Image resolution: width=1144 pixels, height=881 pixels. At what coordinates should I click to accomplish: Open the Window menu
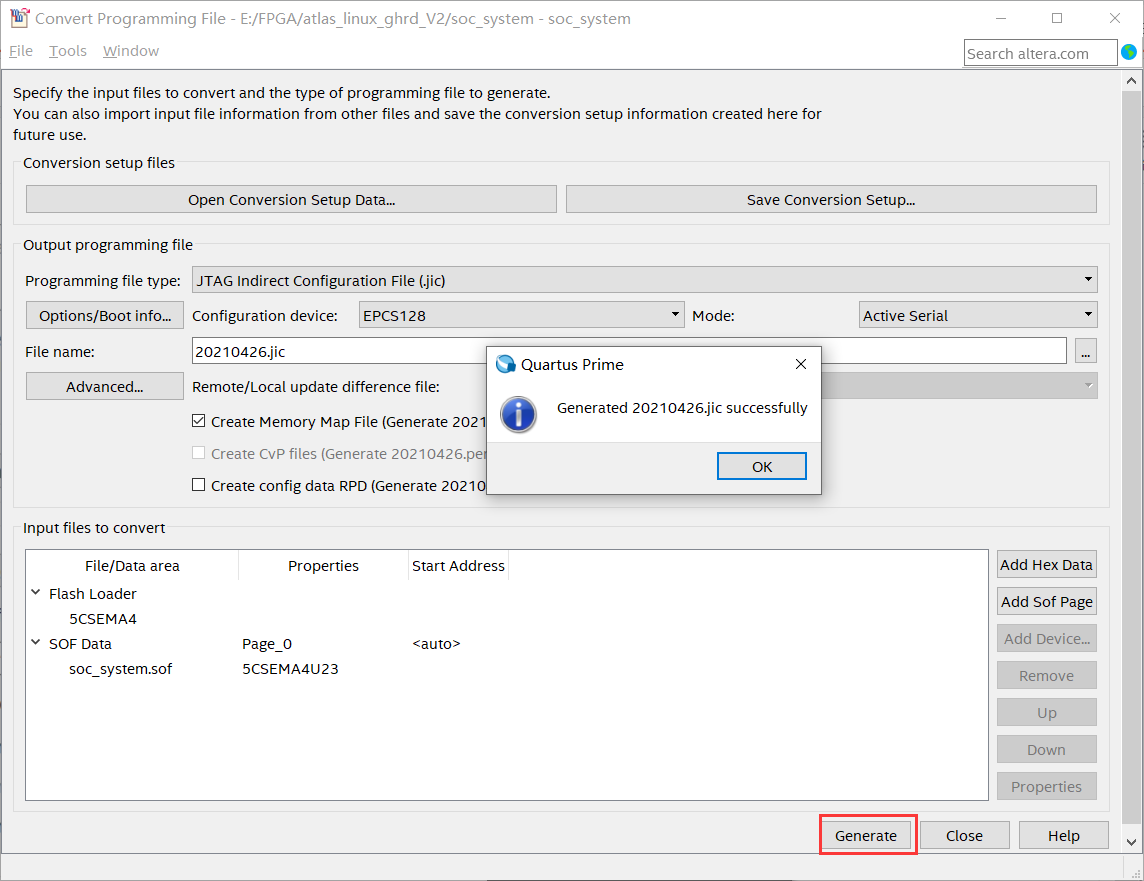[x=131, y=51]
